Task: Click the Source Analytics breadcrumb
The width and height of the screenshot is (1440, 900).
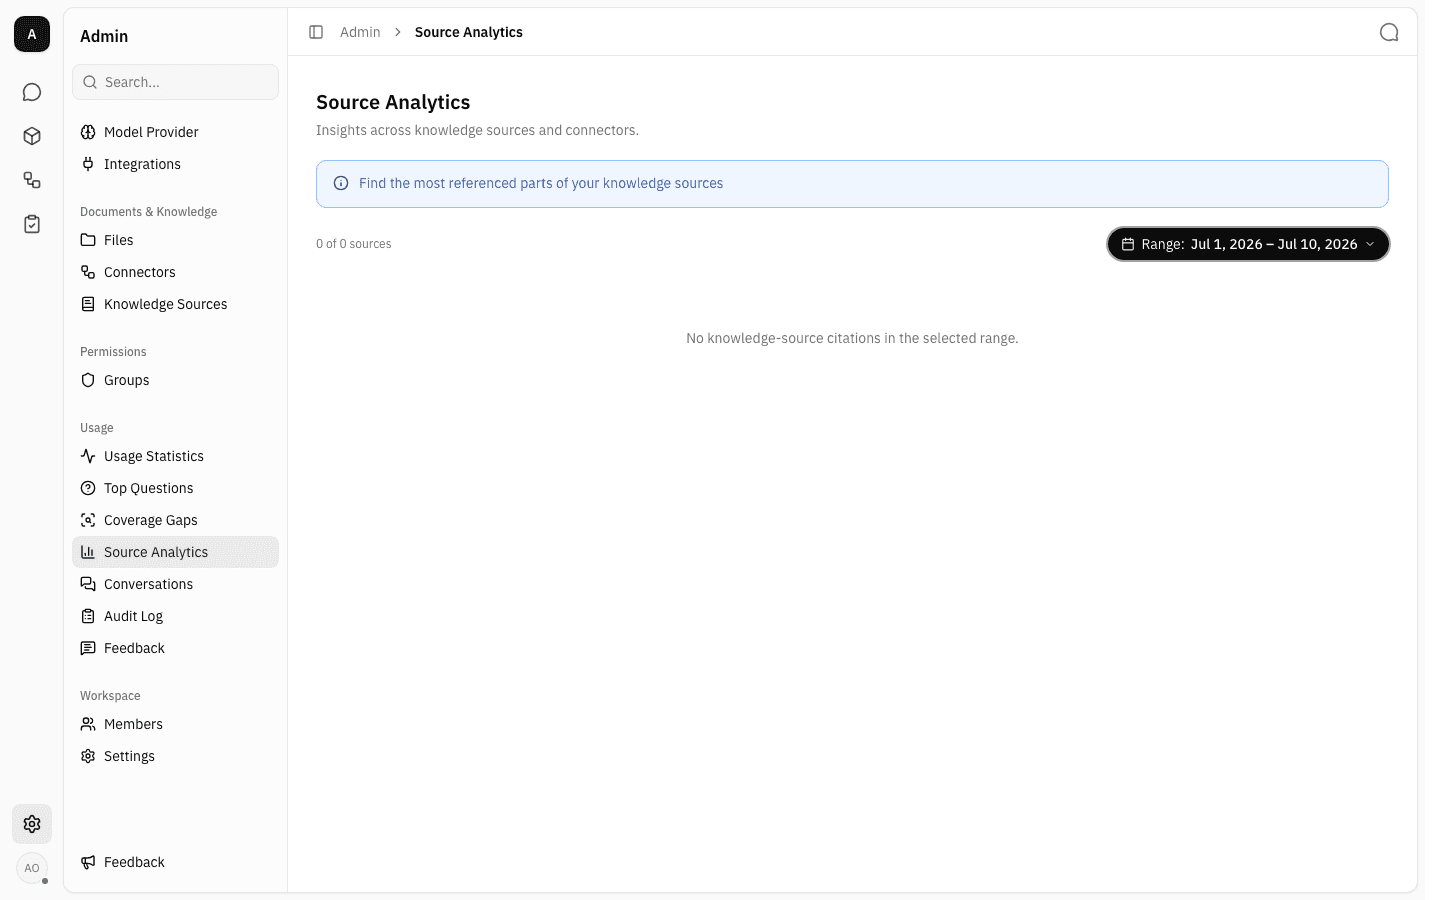Action: [x=469, y=32]
